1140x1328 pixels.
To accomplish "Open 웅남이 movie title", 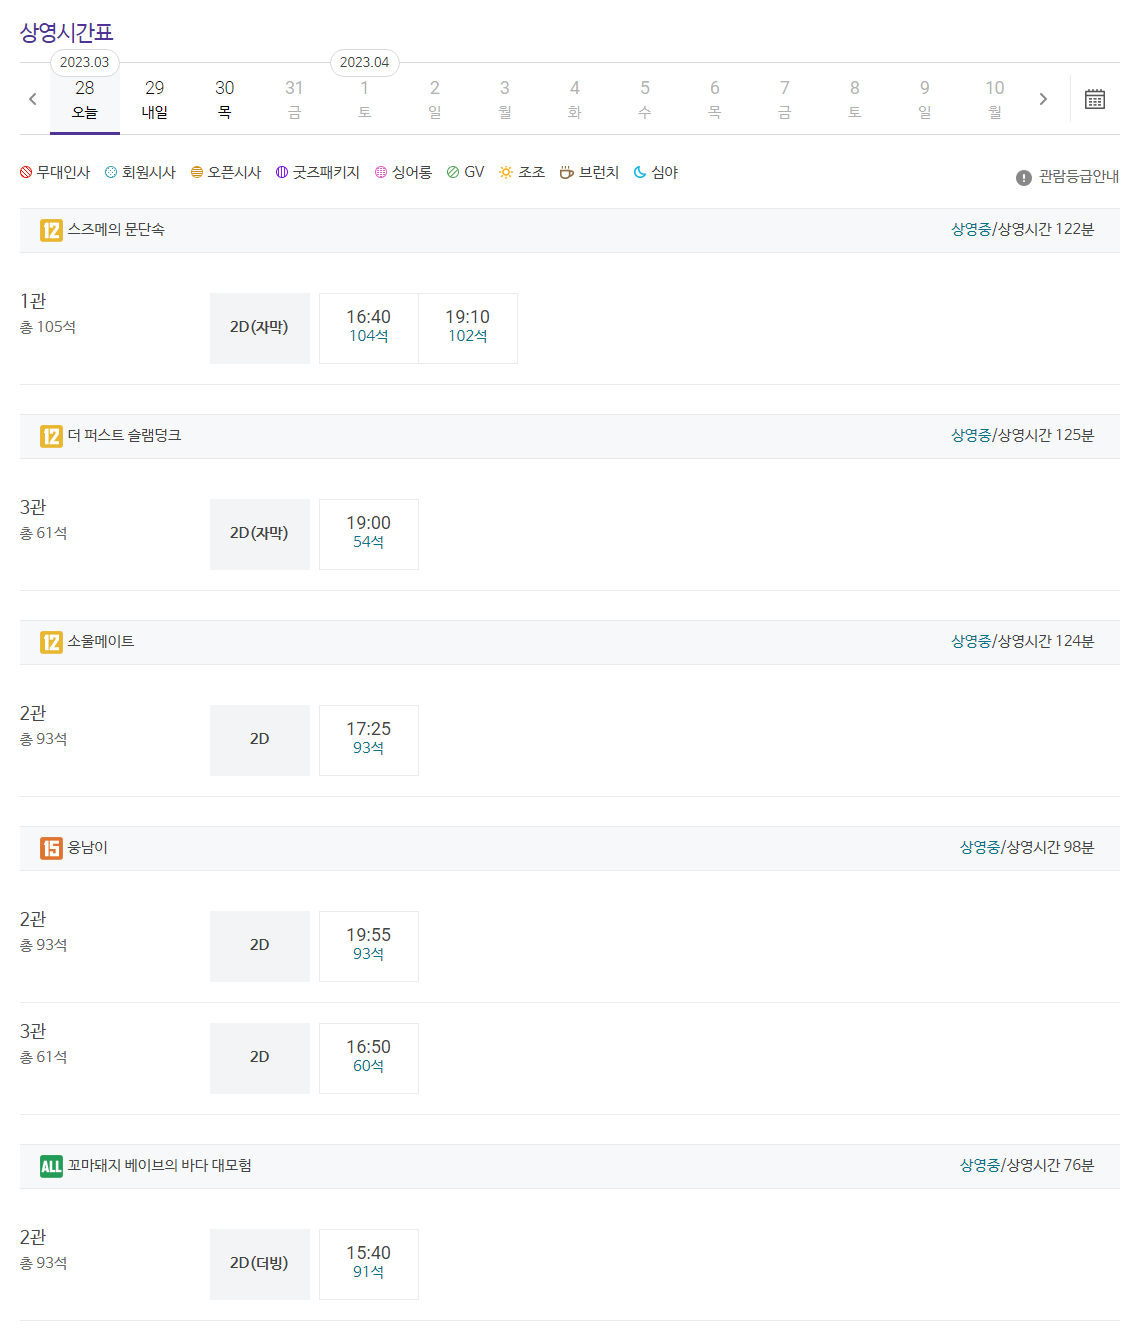I will pos(88,847).
